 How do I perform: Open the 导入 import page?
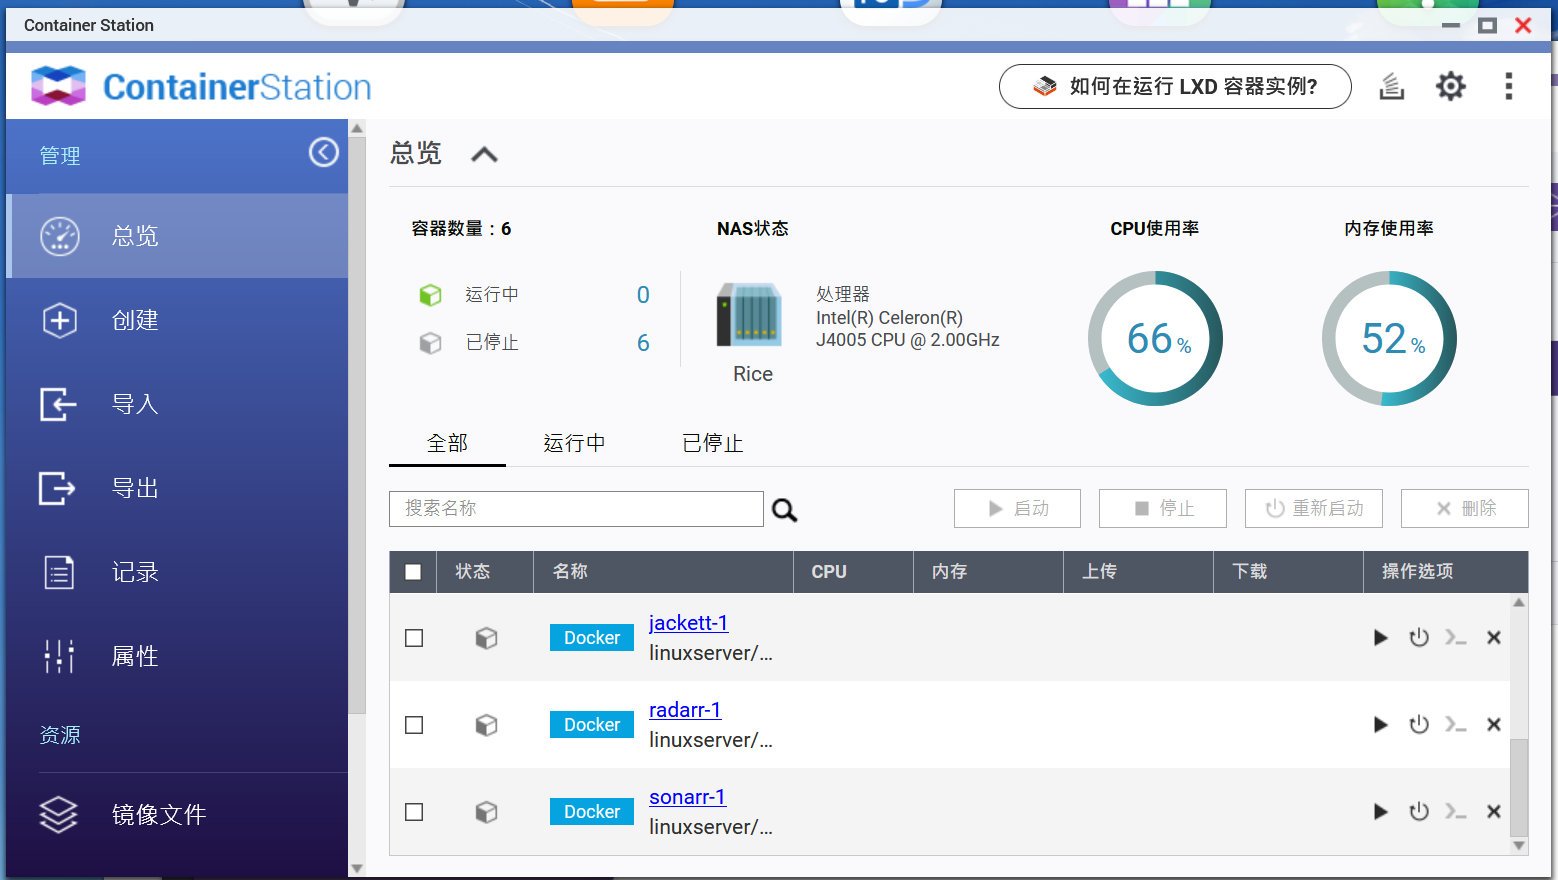[177, 404]
